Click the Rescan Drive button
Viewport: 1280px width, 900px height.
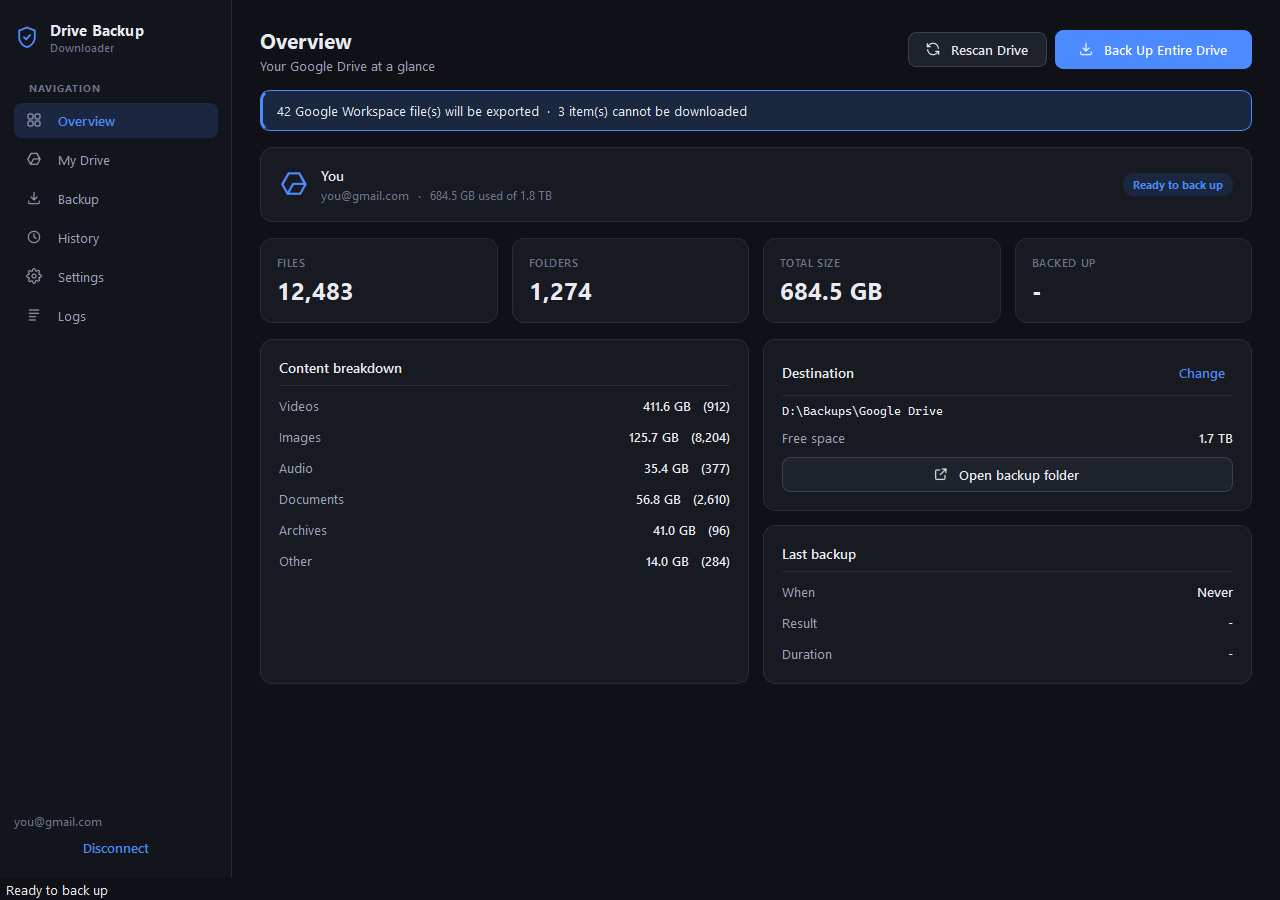pos(977,50)
